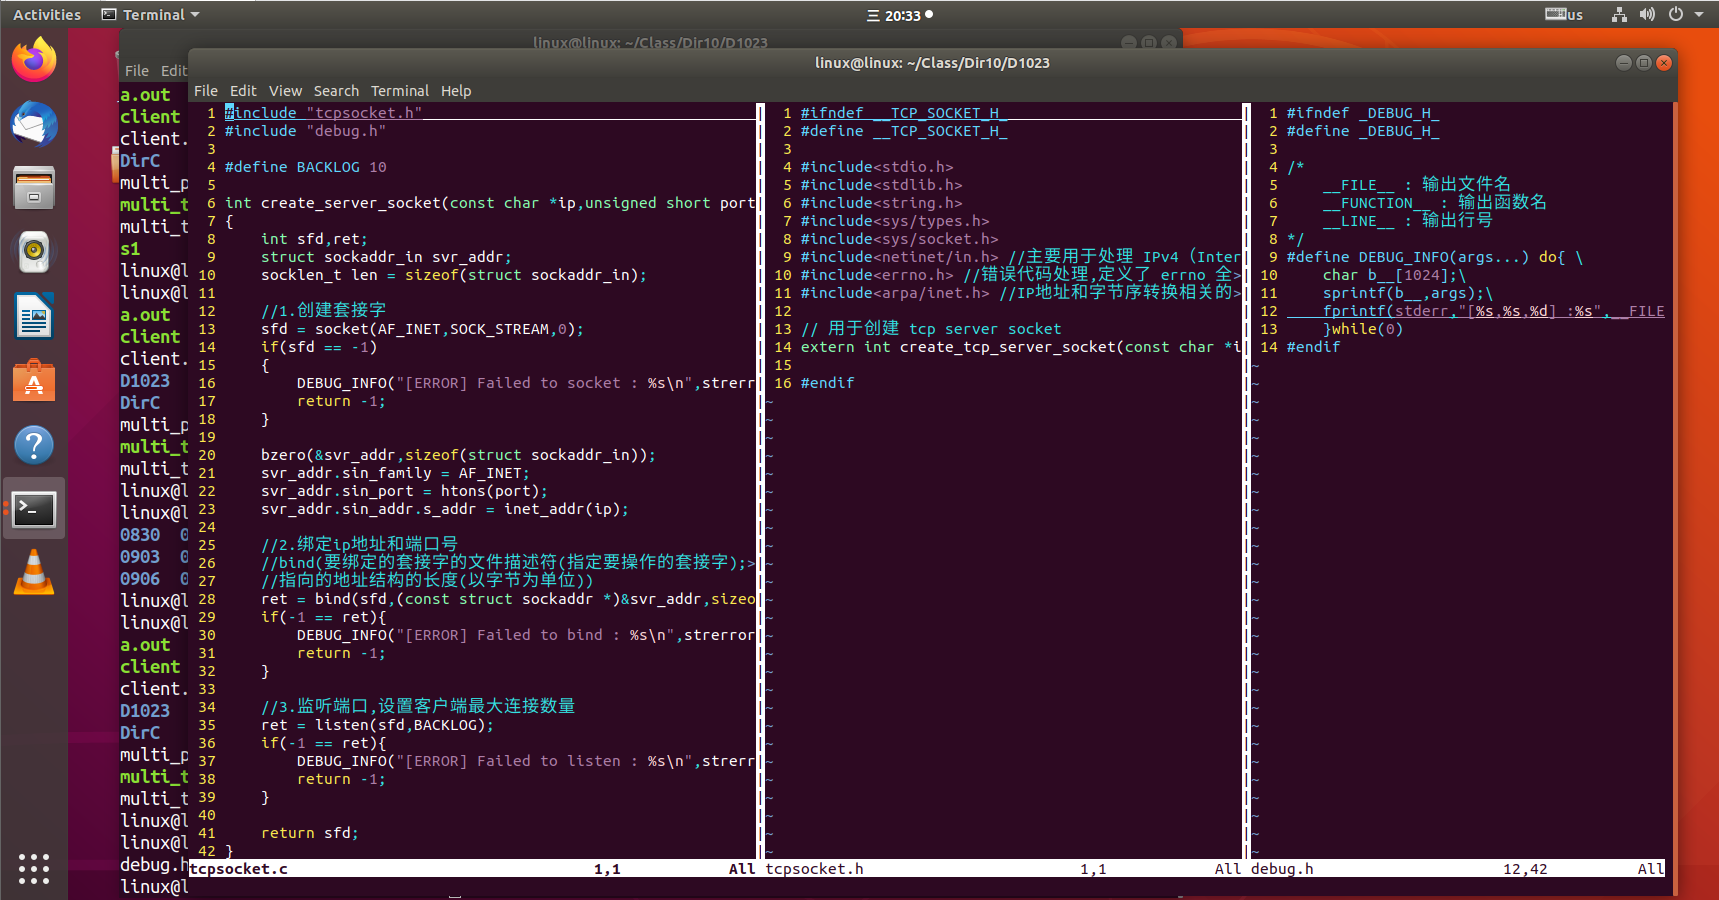Launch VLC media player from dock
Viewport: 1719px width, 900px height.
click(34, 573)
